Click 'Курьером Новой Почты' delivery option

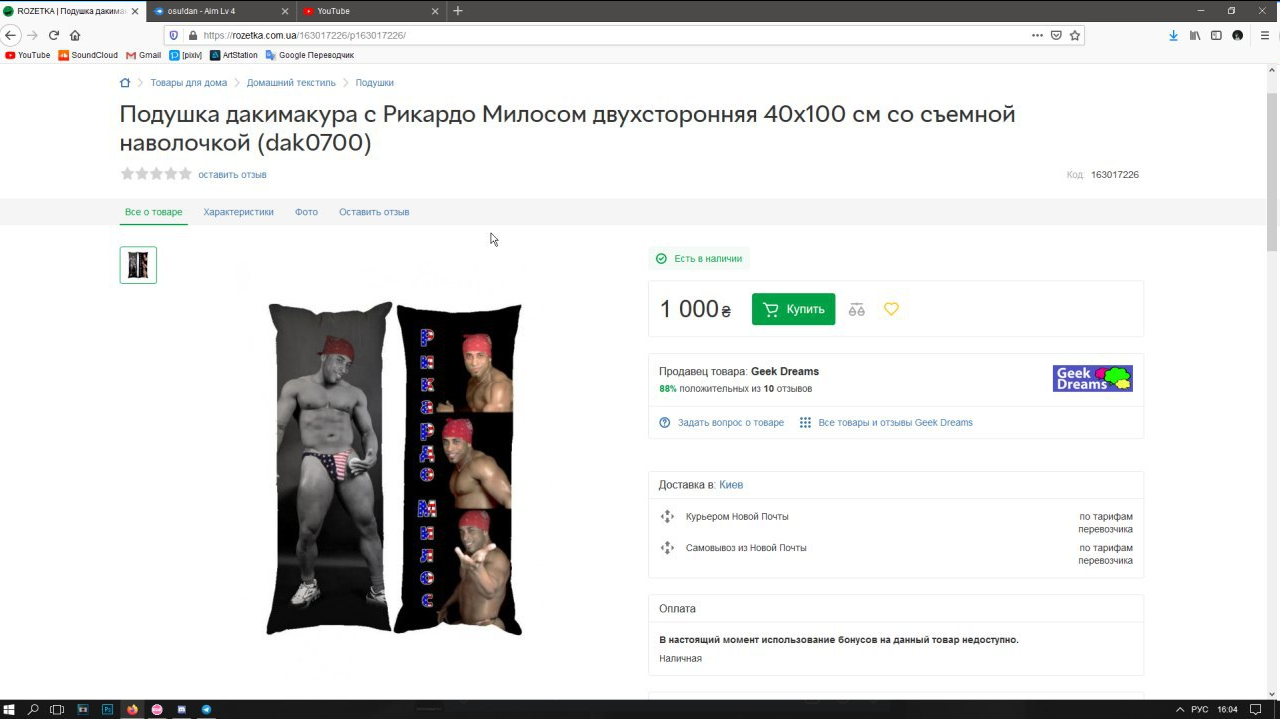click(x=737, y=517)
